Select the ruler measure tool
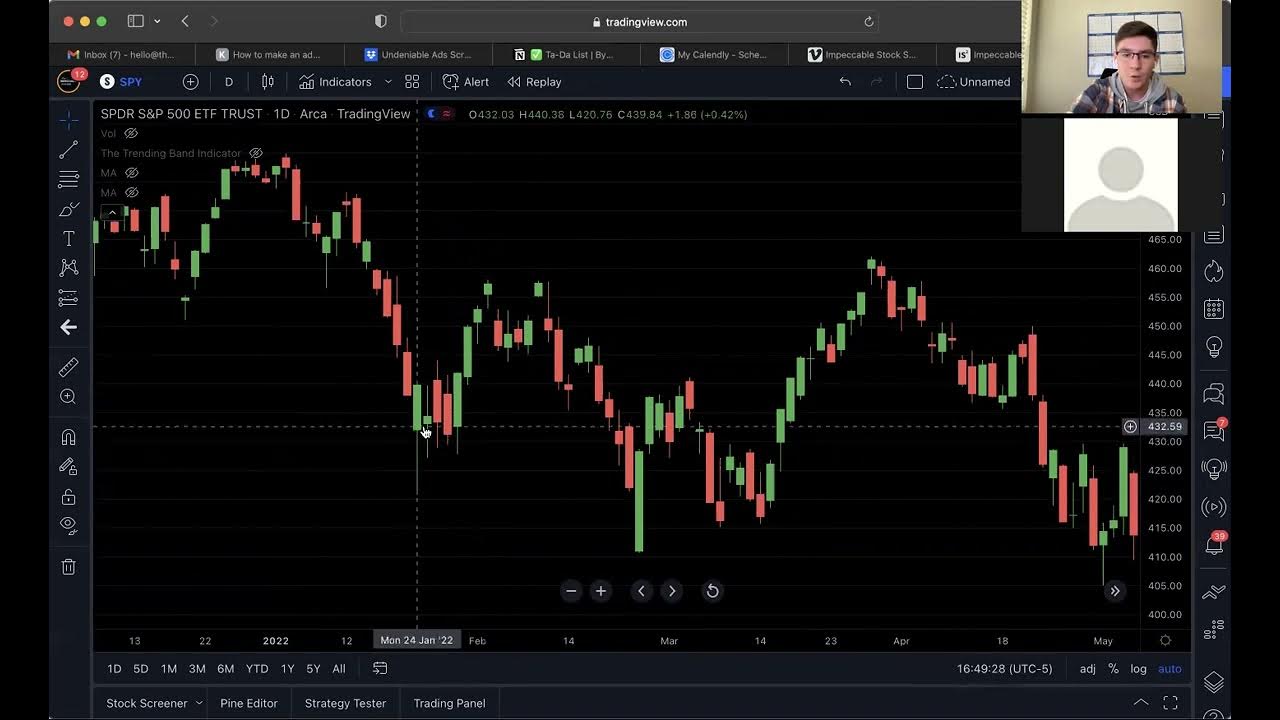This screenshot has height=720, width=1280. 68,367
